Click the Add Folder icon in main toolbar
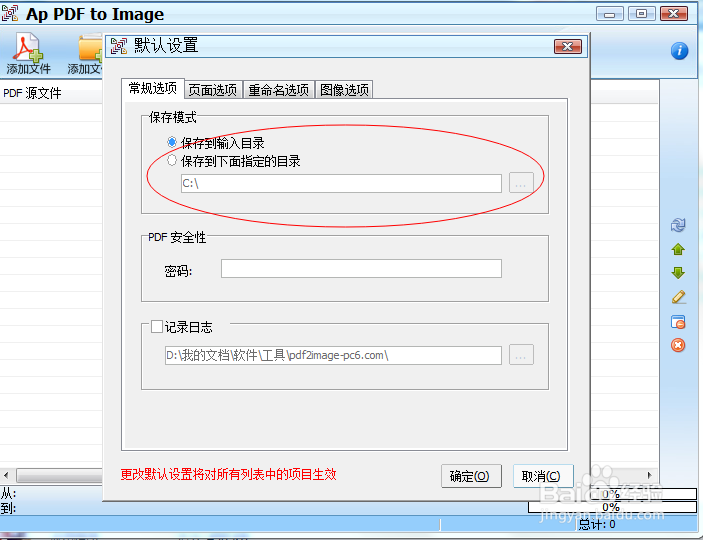Viewport: 703px width, 540px height. point(90,47)
